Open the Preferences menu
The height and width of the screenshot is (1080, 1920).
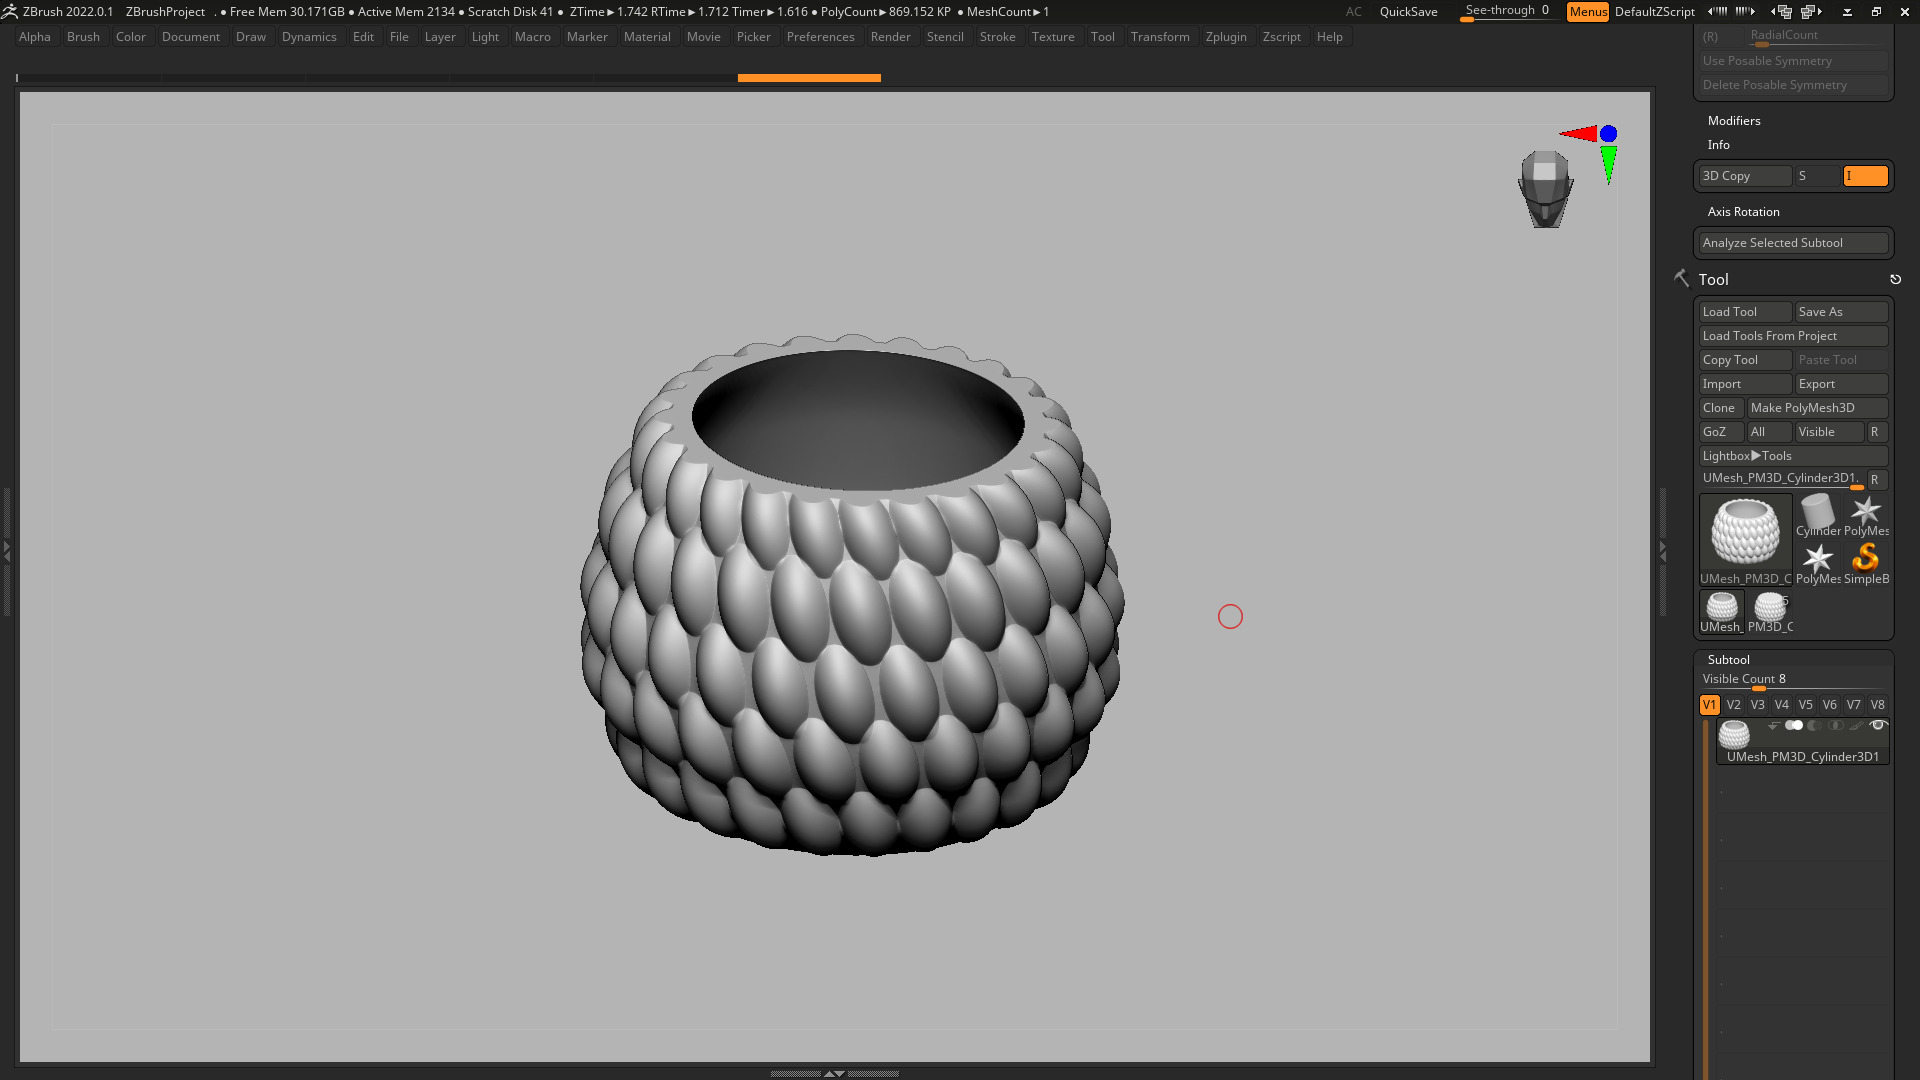click(x=820, y=37)
